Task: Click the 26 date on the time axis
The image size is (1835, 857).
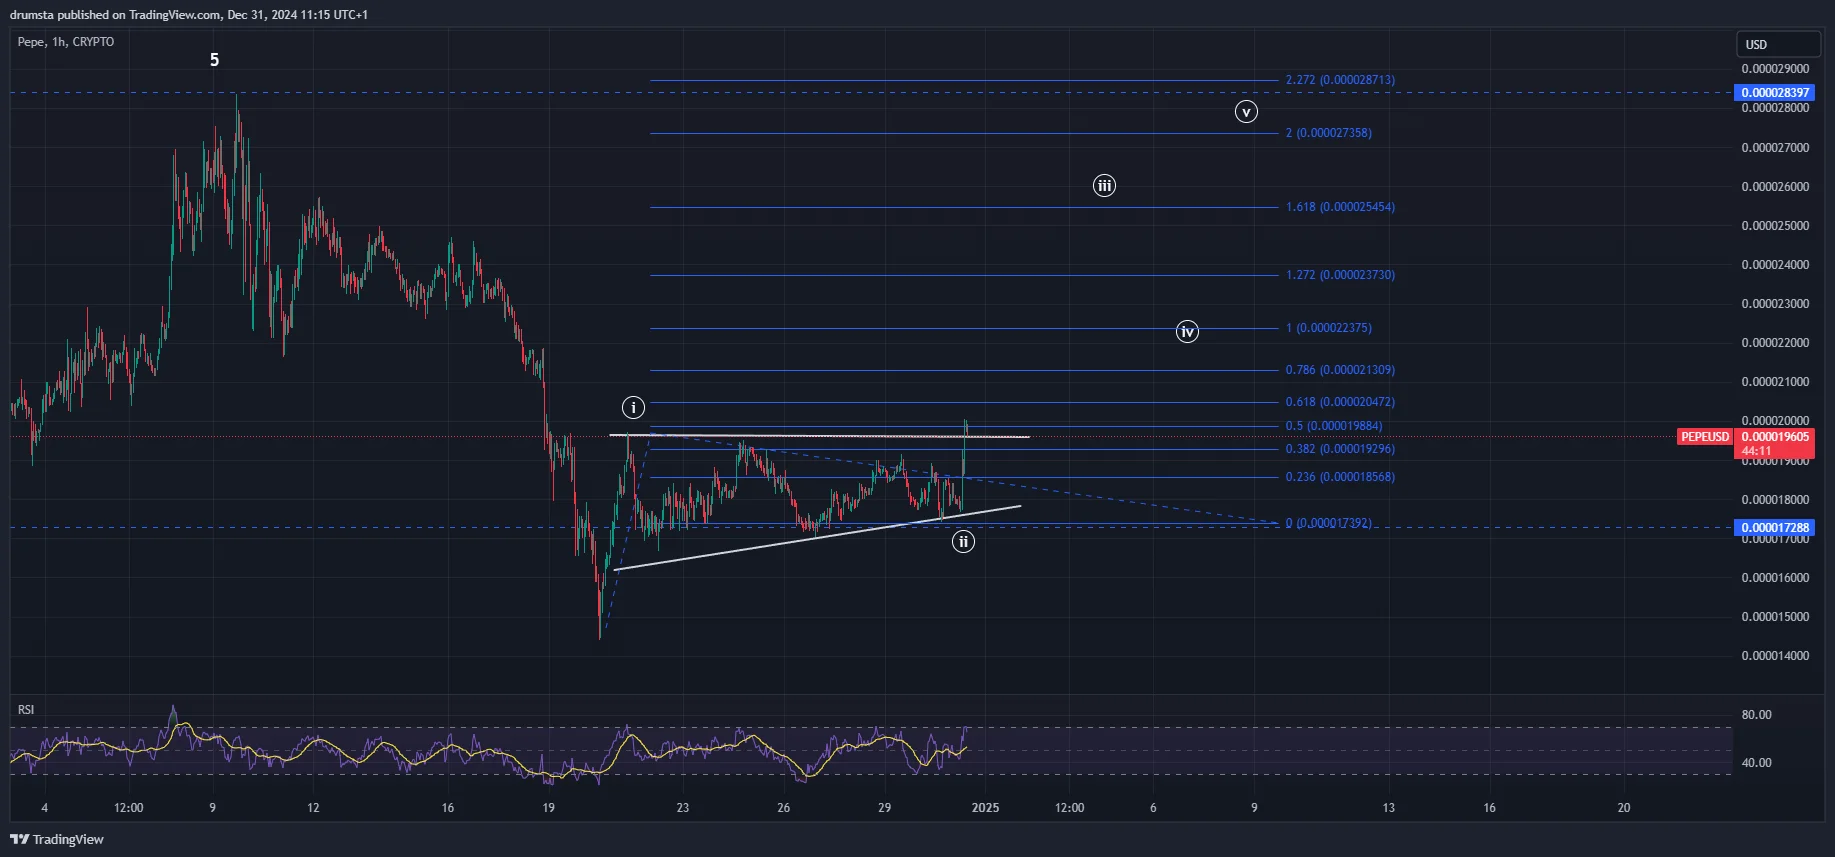Action: (783, 808)
